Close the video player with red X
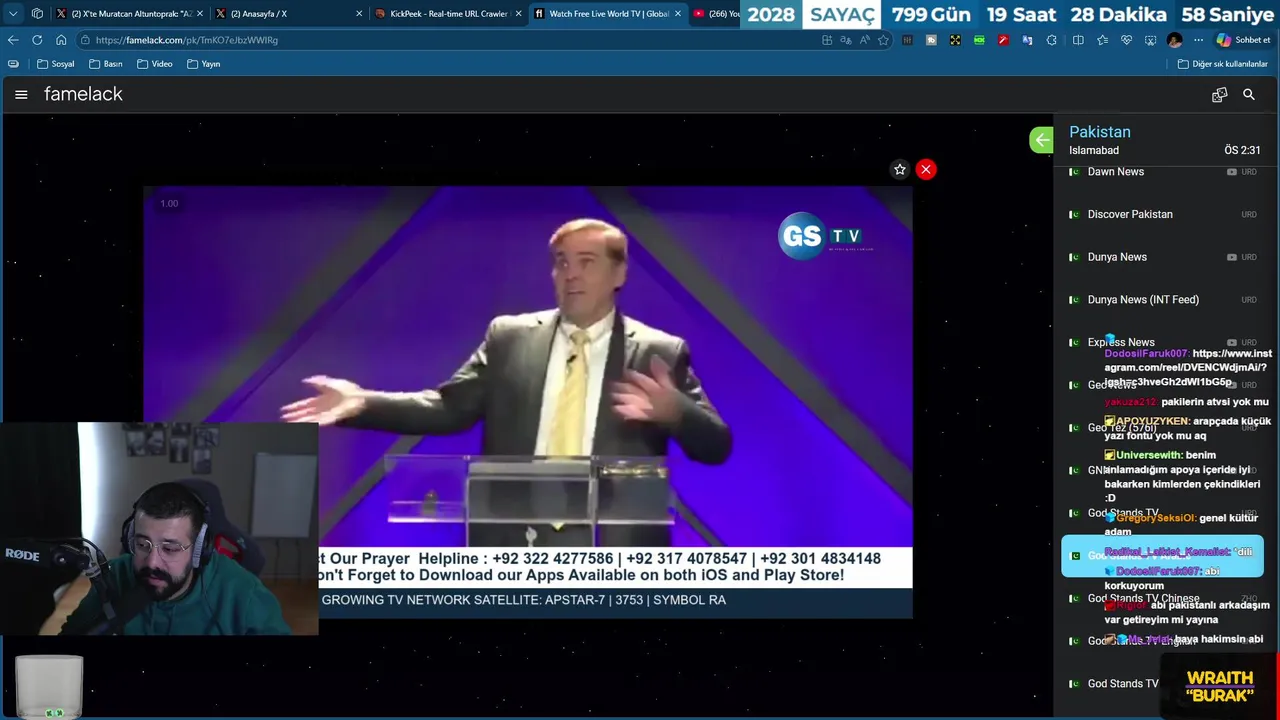The width and height of the screenshot is (1280, 720). coord(926,170)
